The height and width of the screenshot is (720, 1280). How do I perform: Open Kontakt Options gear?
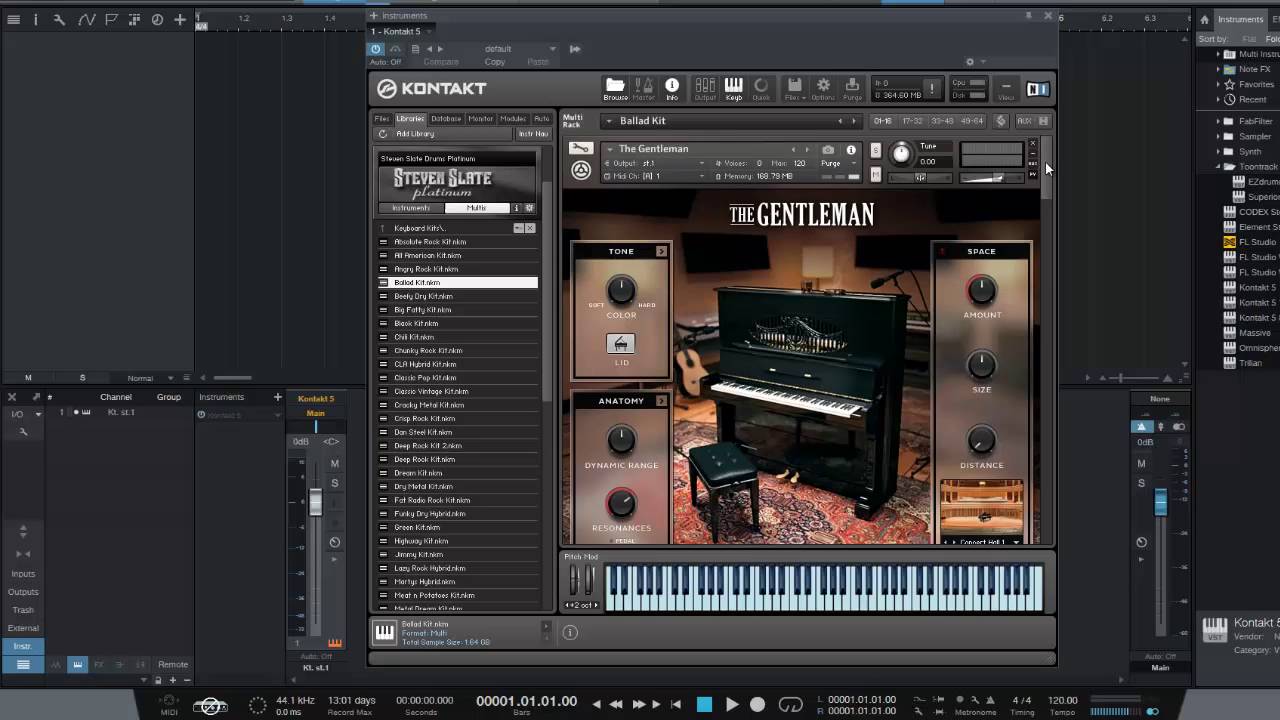pos(823,89)
